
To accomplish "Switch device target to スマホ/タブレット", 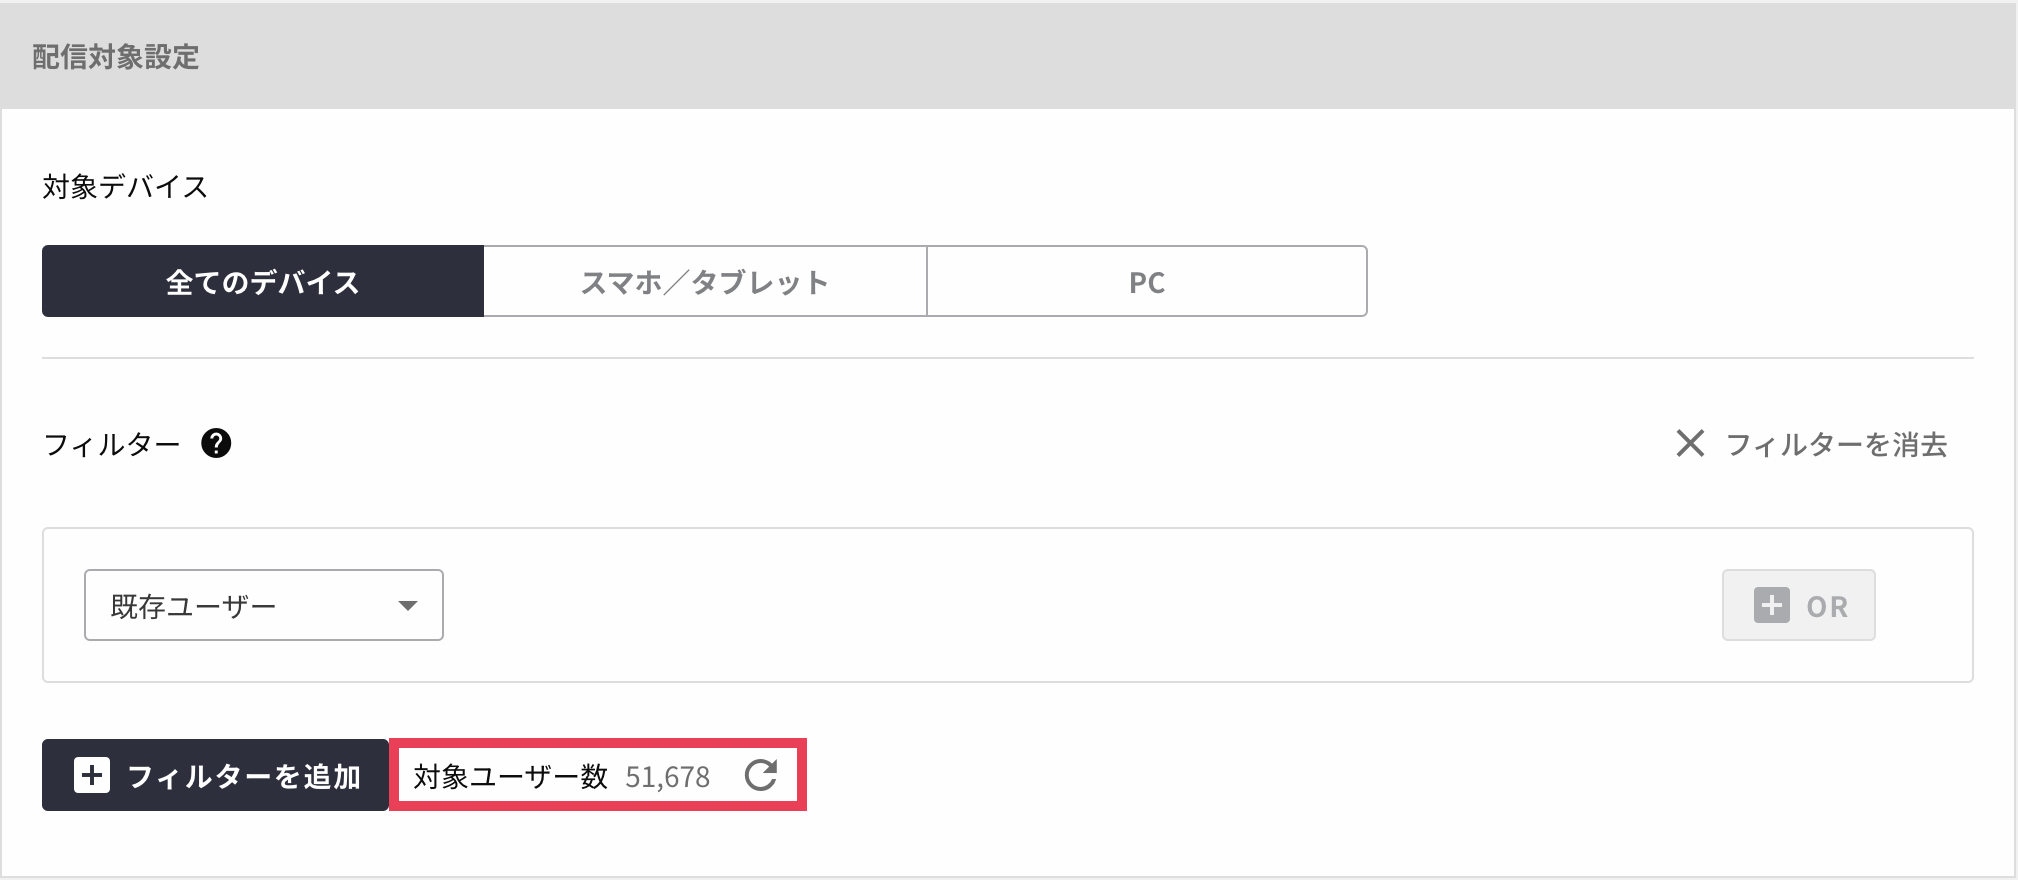I will click(x=705, y=282).
